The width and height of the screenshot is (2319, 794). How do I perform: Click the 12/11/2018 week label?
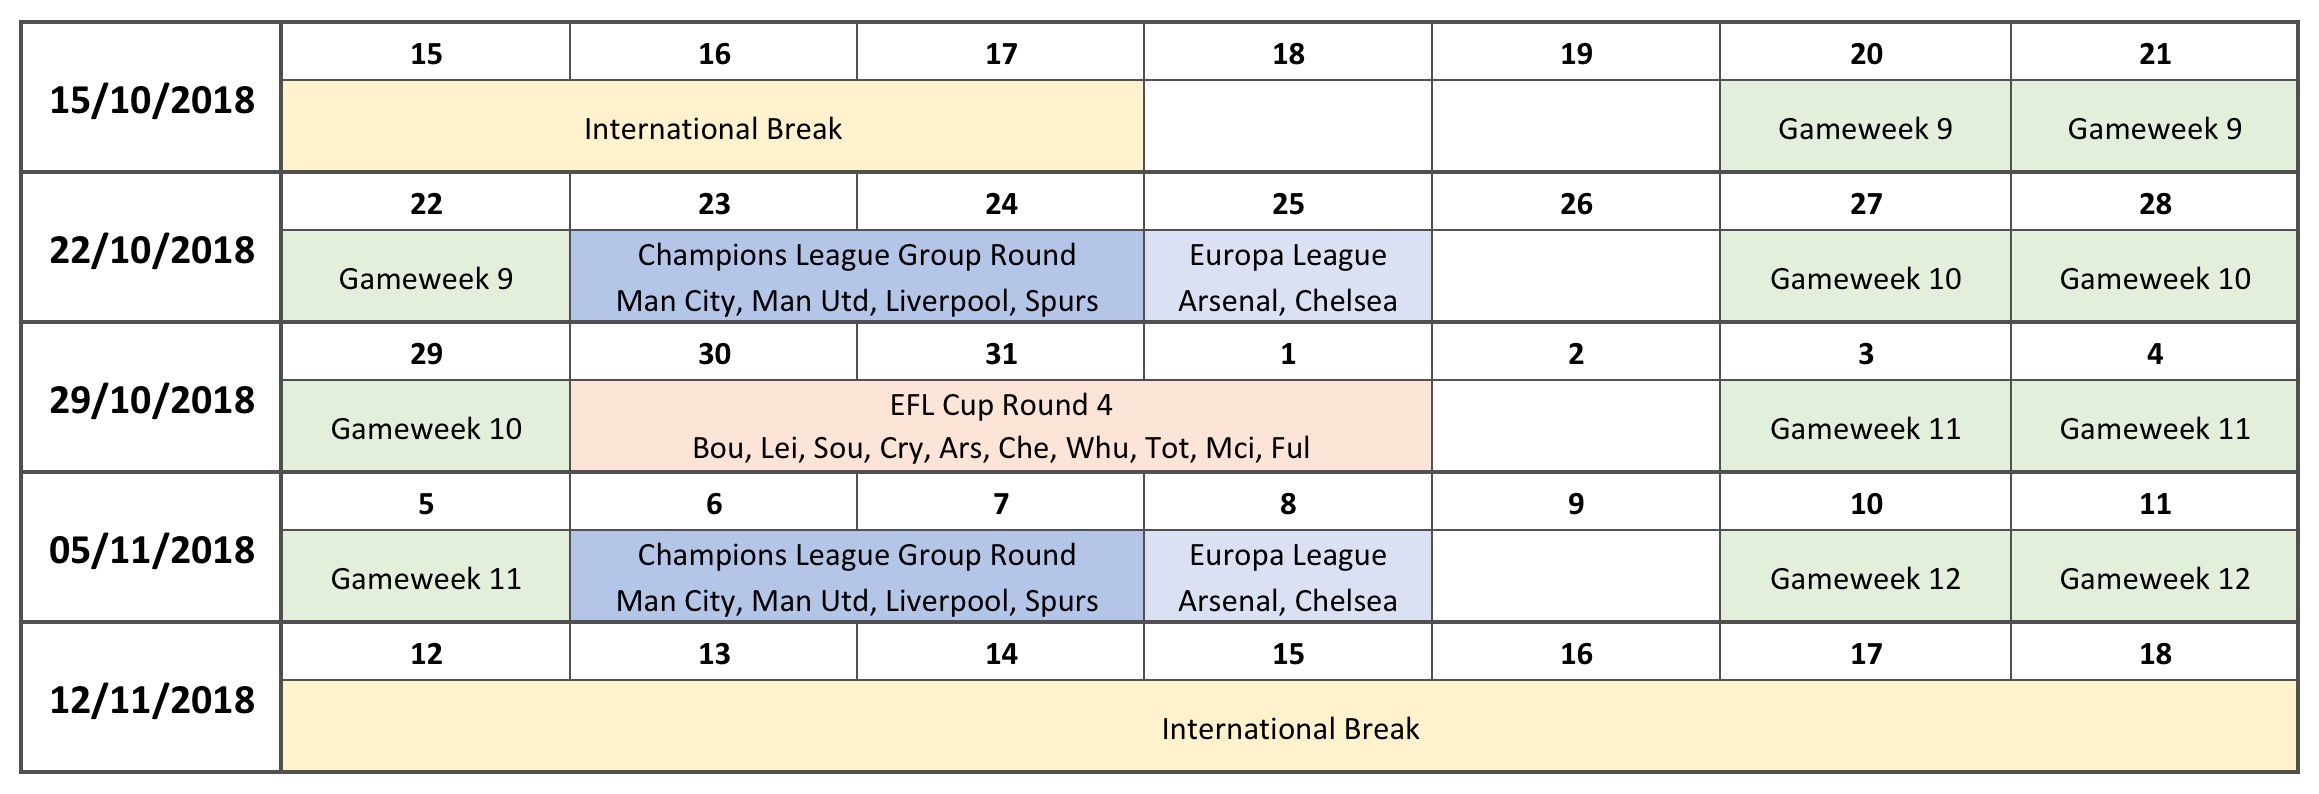[x=151, y=698]
